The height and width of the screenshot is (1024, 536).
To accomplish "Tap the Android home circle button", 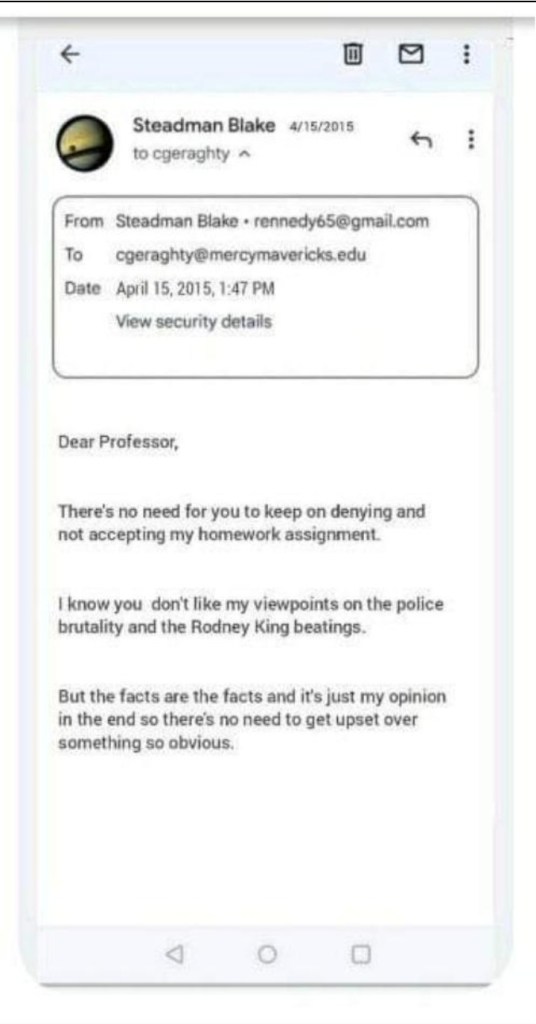I will (x=266, y=955).
